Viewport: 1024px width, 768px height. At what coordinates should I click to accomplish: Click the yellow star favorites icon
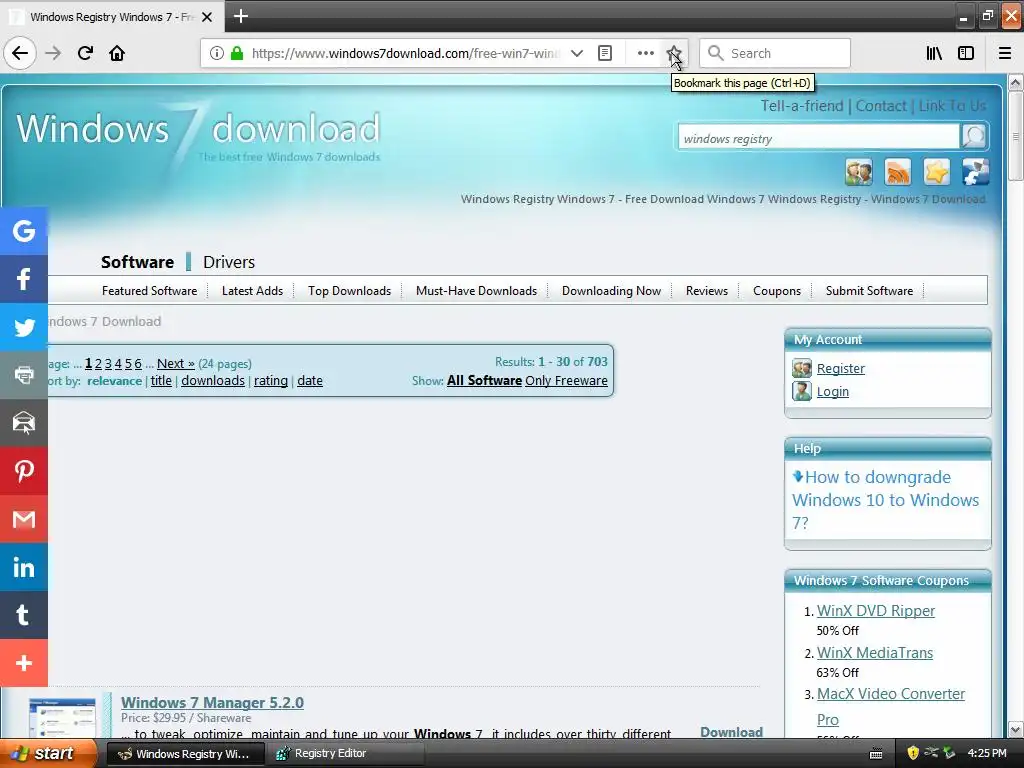click(x=936, y=172)
